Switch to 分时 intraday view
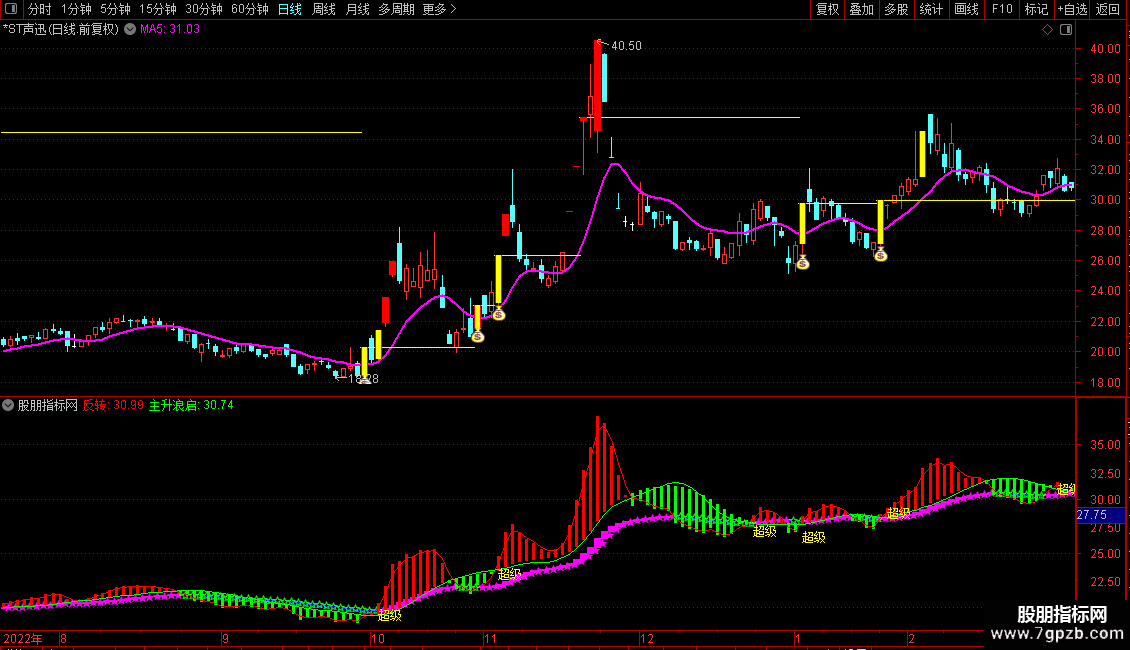This screenshot has height=650, width=1130. (x=40, y=9)
